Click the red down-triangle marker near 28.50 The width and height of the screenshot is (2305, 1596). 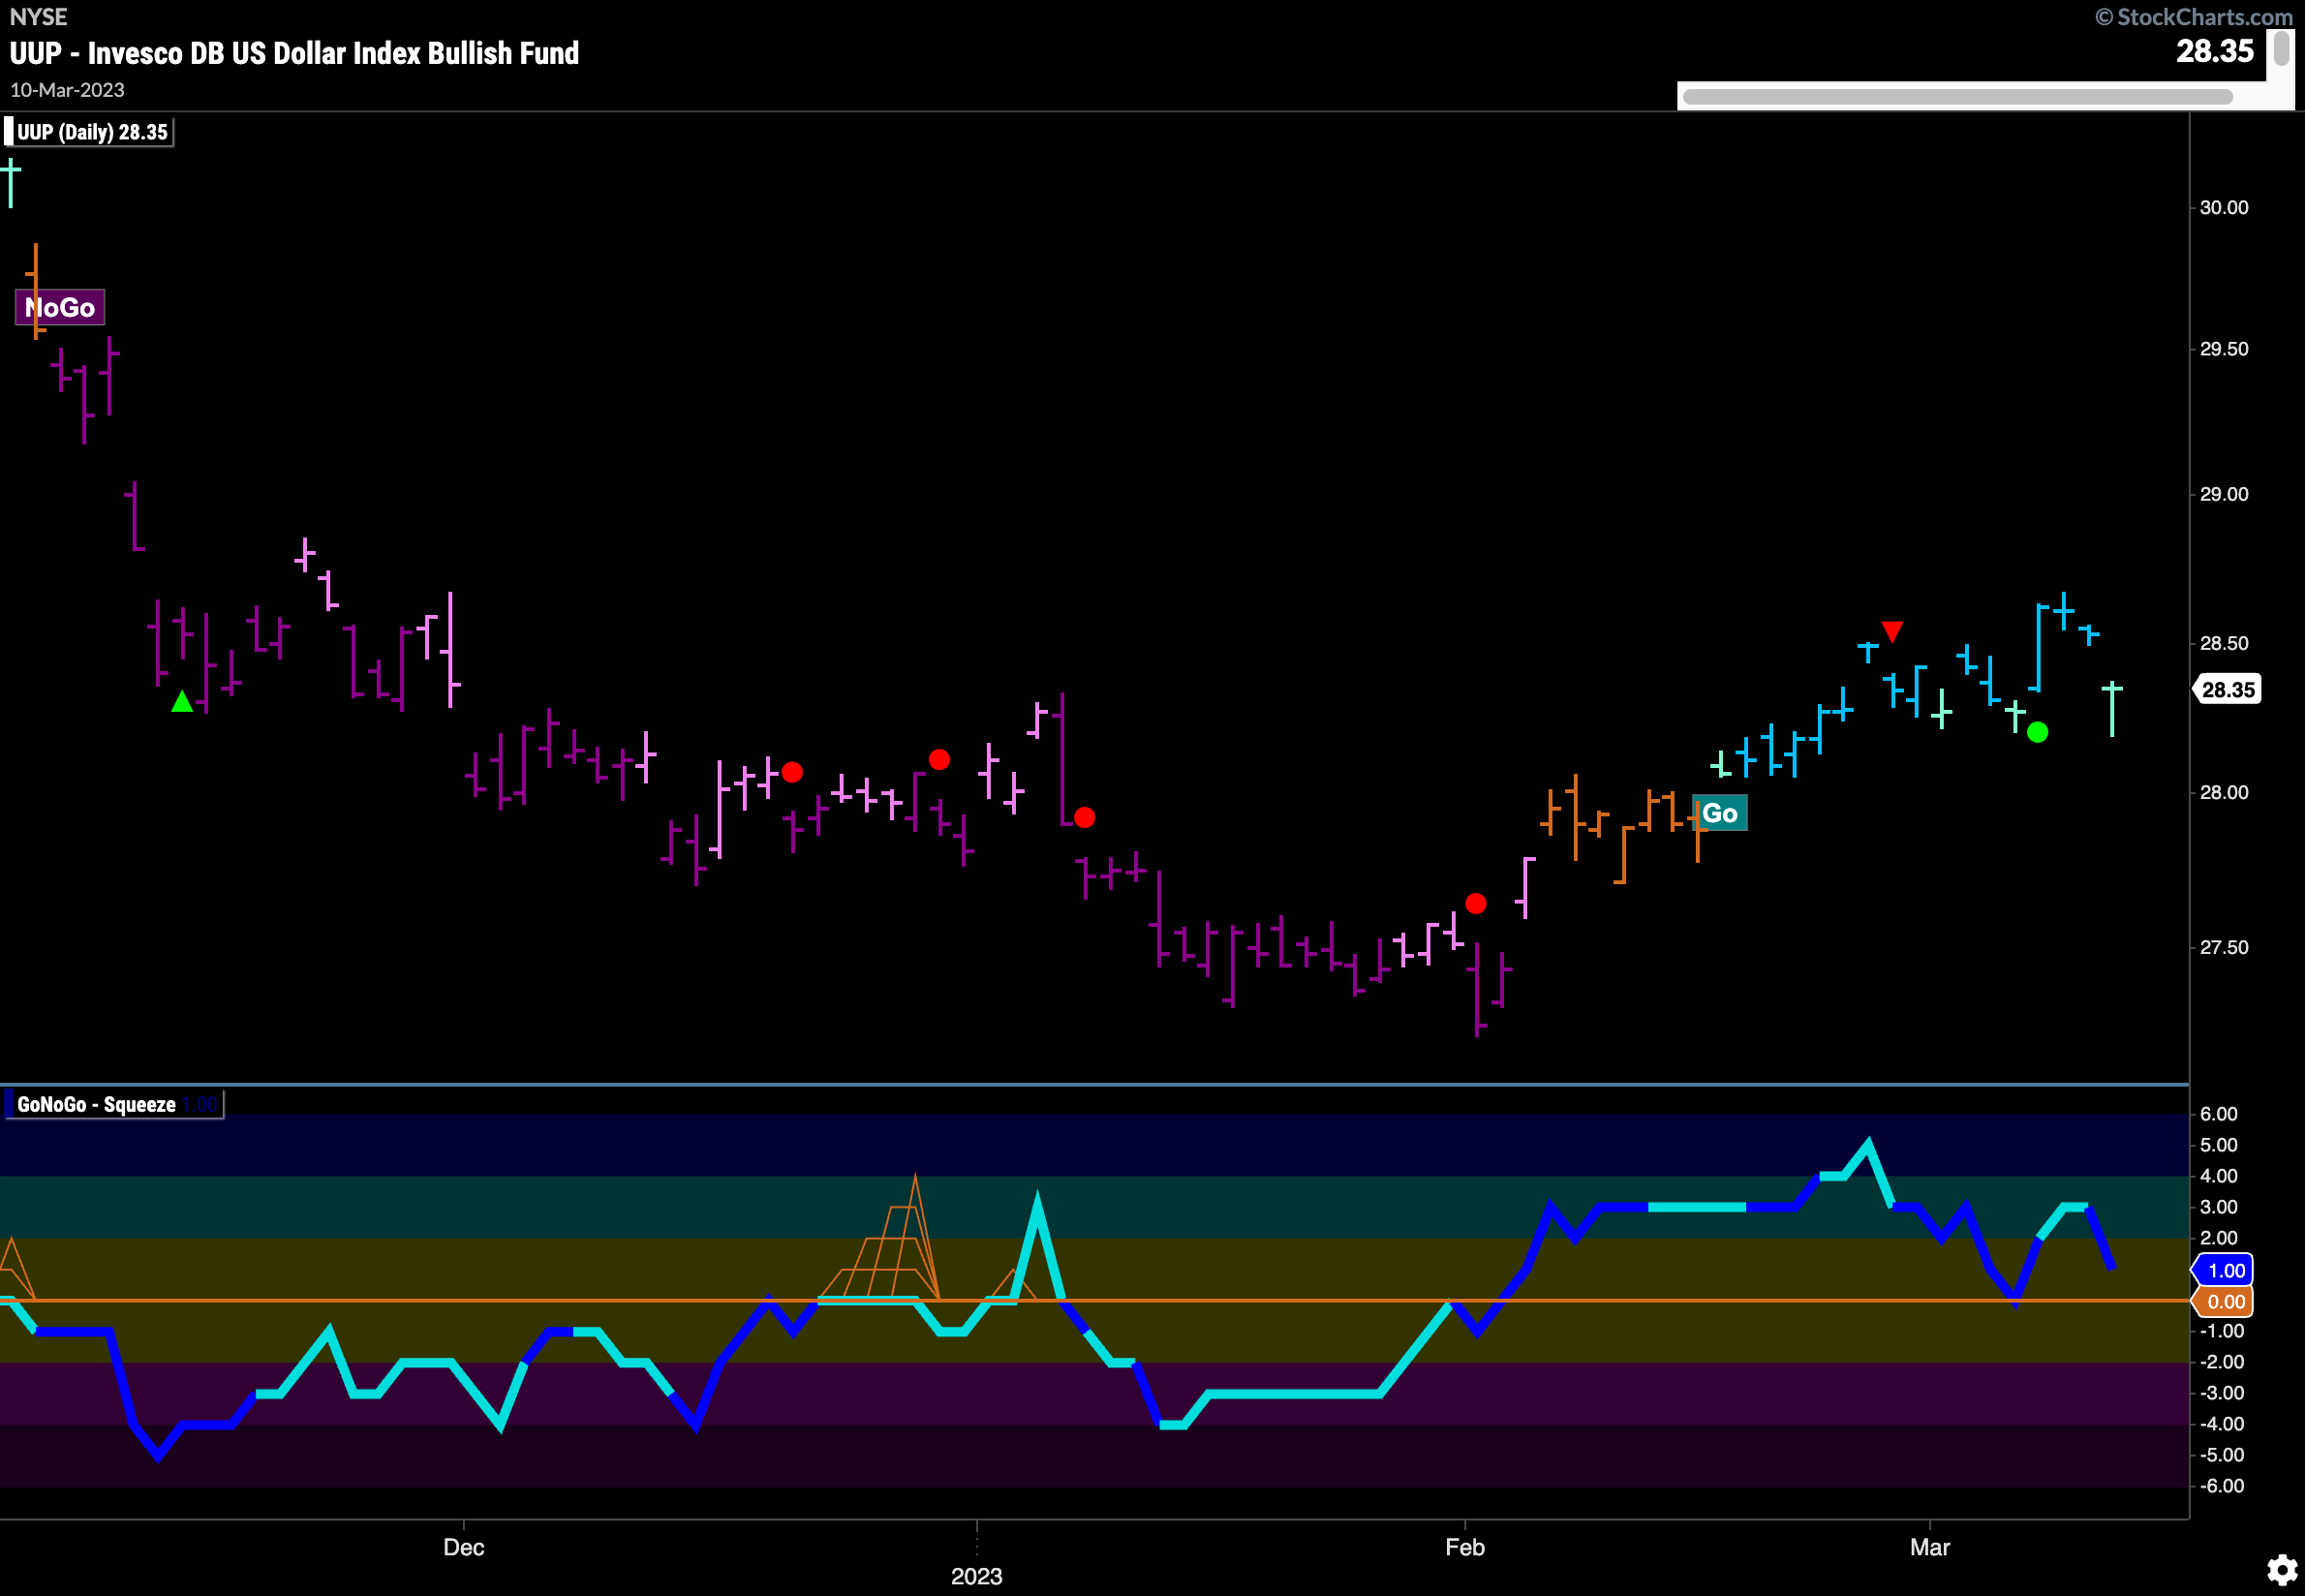click(1892, 631)
